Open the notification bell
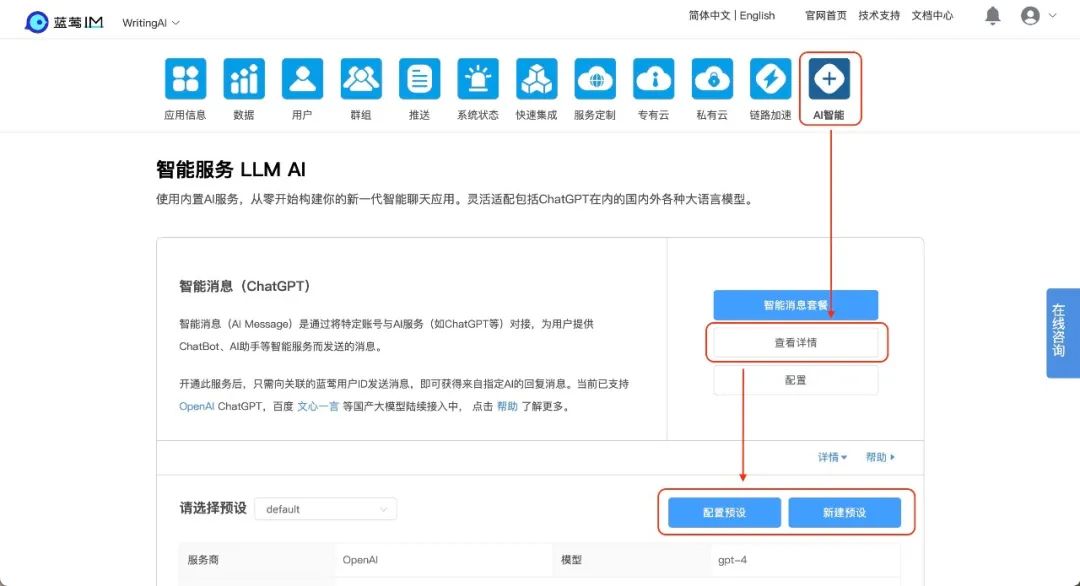The height and width of the screenshot is (586, 1080). (x=993, y=16)
